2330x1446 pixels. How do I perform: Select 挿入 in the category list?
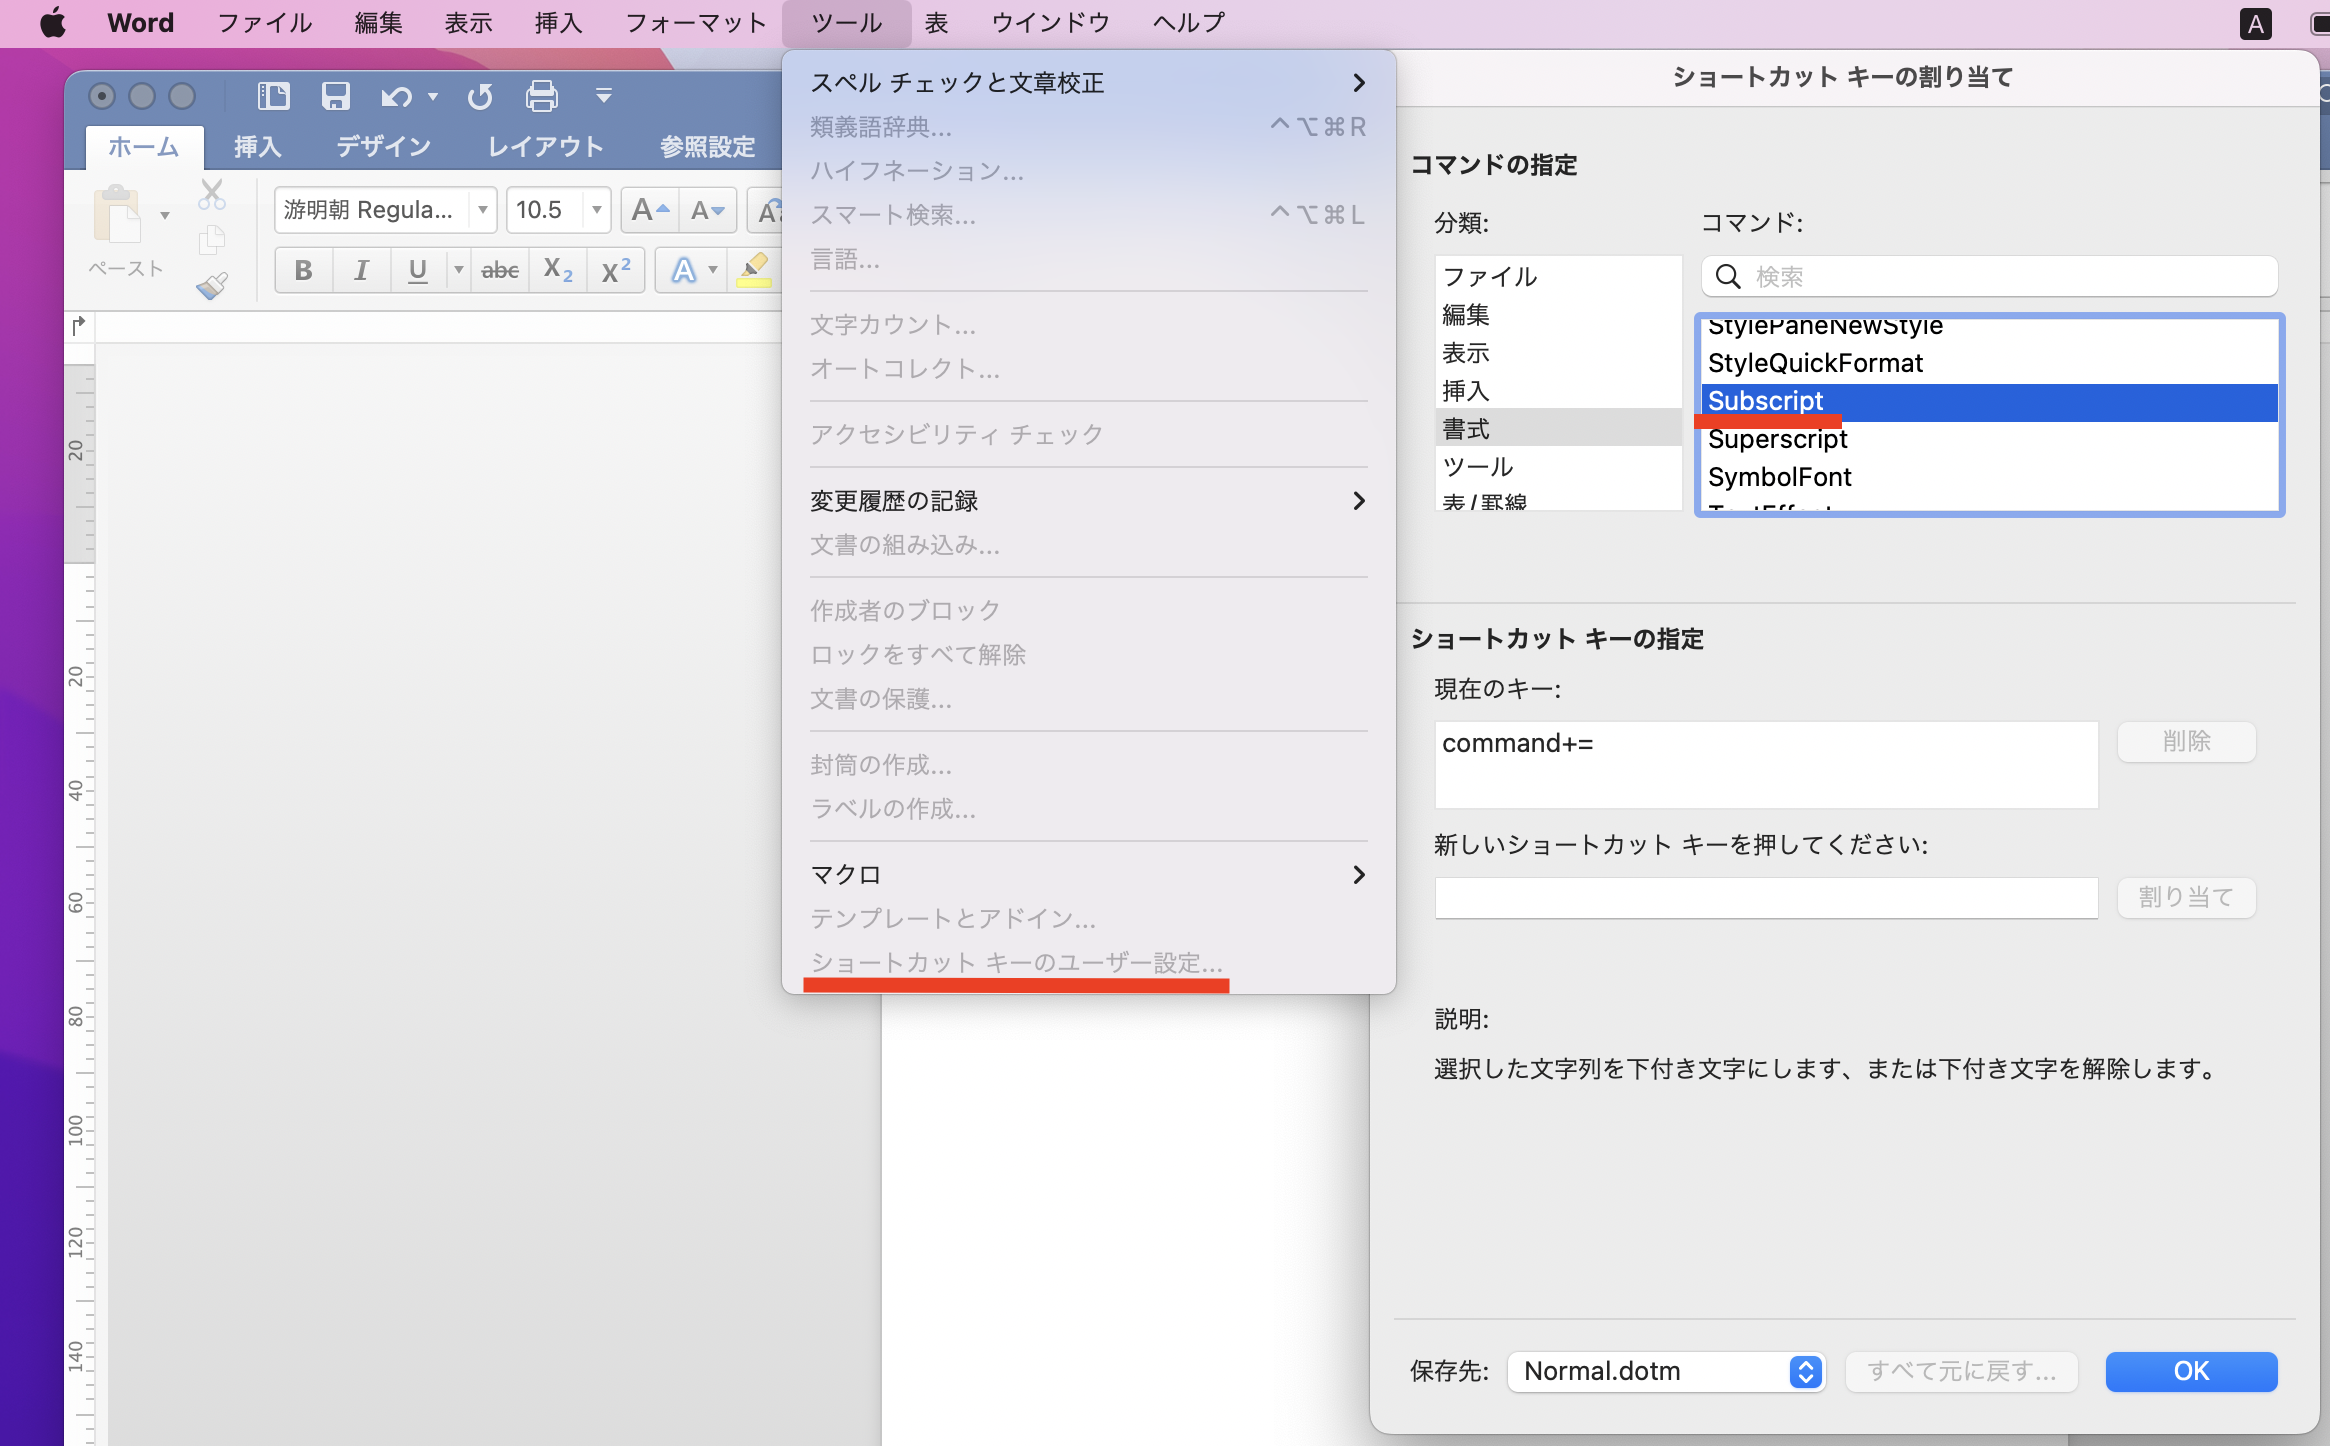(x=1558, y=391)
